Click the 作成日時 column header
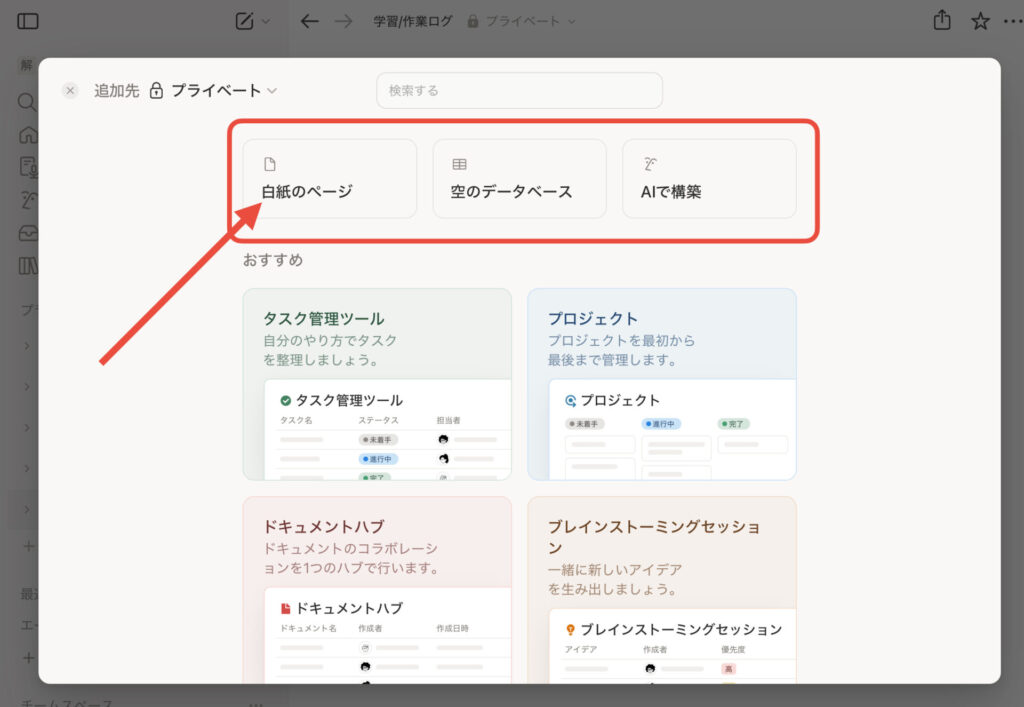The width and height of the screenshot is (1024, 707). (x=453, y=628)
